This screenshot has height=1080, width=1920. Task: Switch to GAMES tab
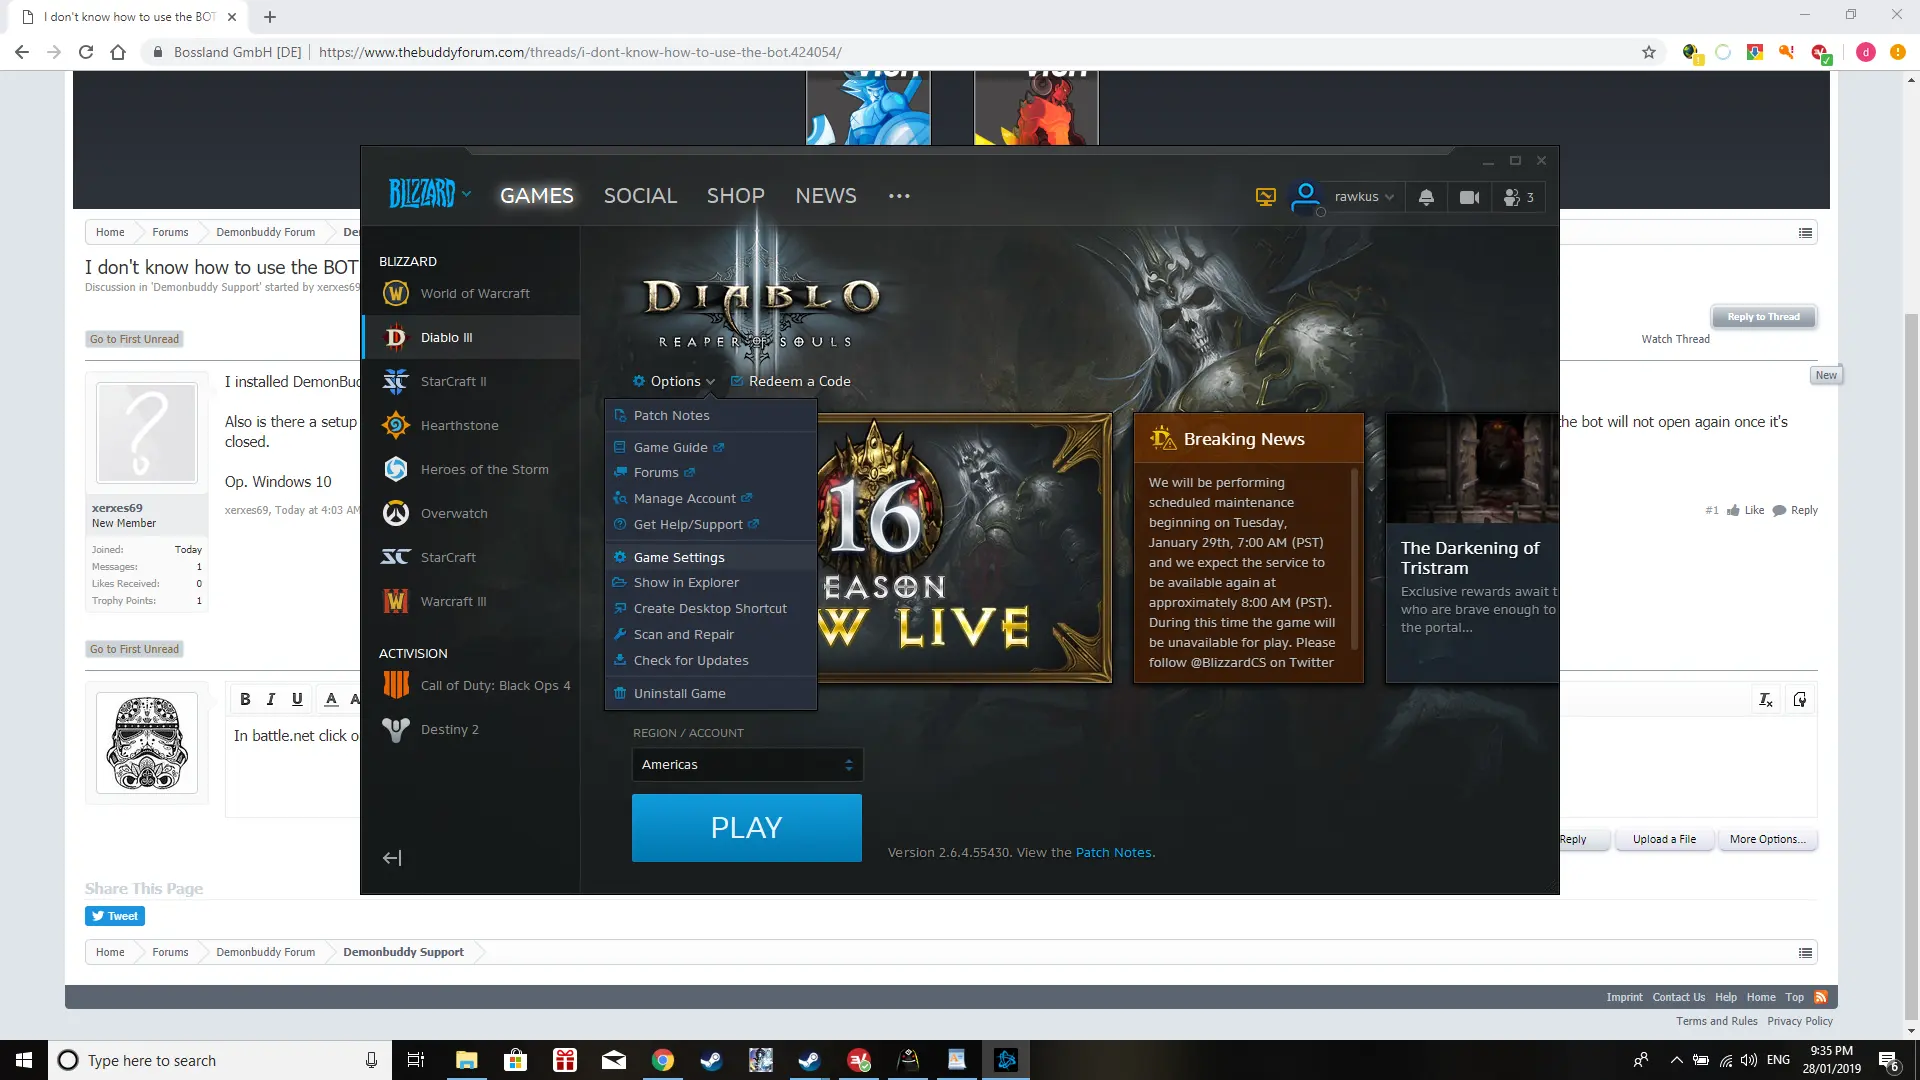537,196
